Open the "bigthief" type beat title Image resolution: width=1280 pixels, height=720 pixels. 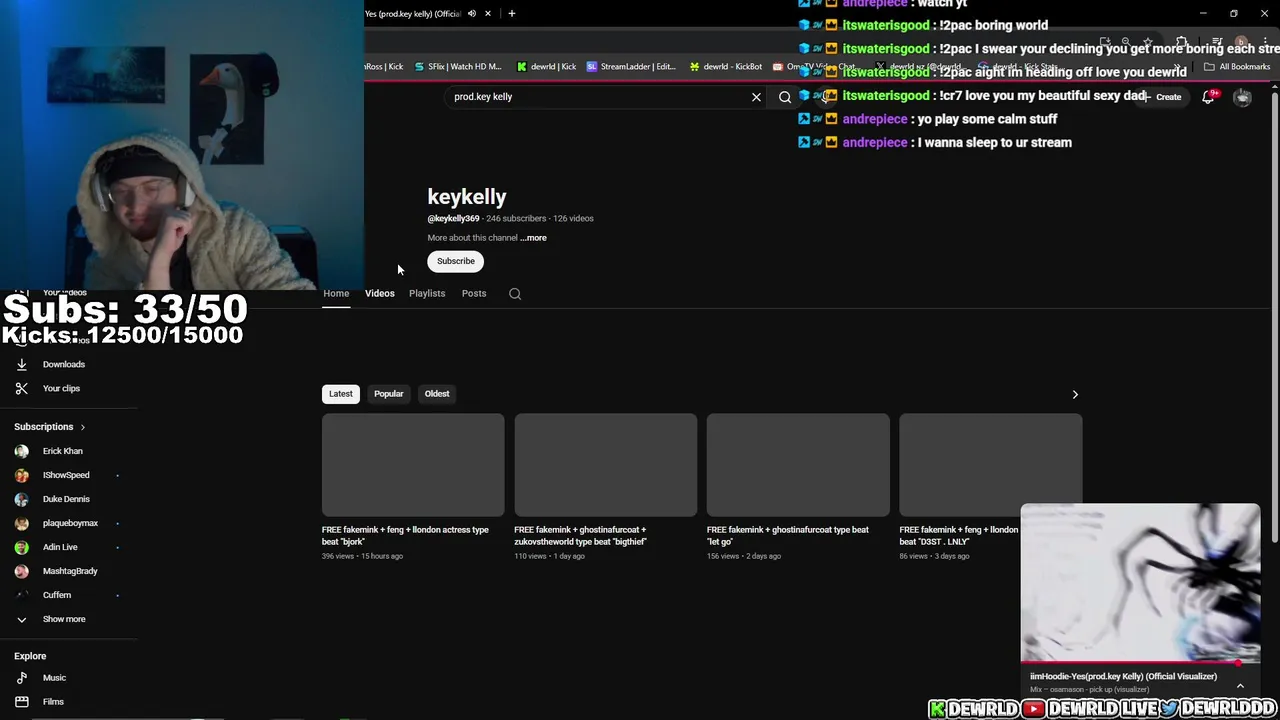[x=581, y=536]
